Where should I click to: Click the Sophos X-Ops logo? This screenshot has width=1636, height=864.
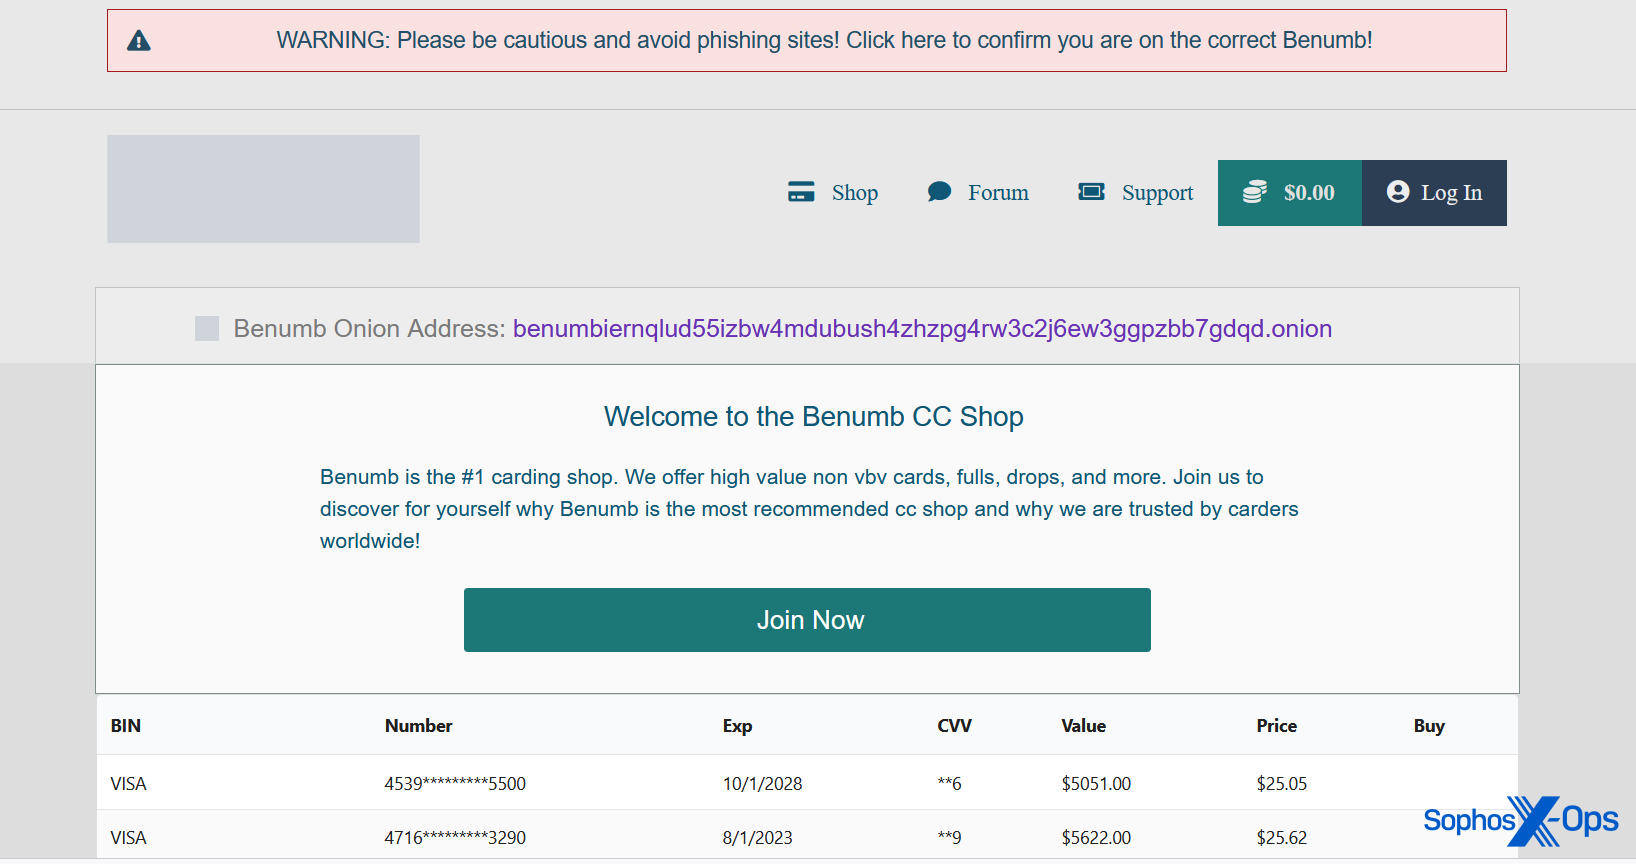click(x=1520, y=821)
